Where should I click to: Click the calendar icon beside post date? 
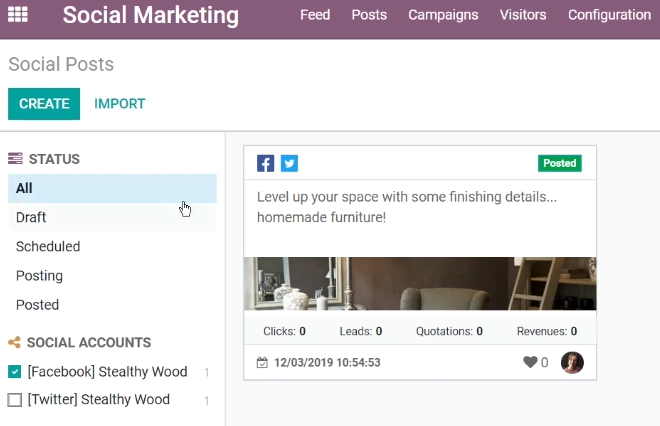click(262, 362)
